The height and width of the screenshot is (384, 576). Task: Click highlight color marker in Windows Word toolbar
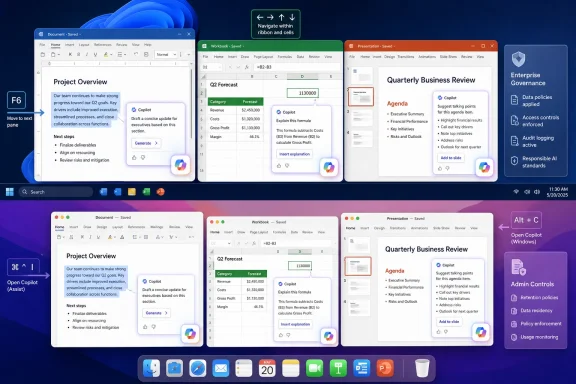(x=106, y=54)
